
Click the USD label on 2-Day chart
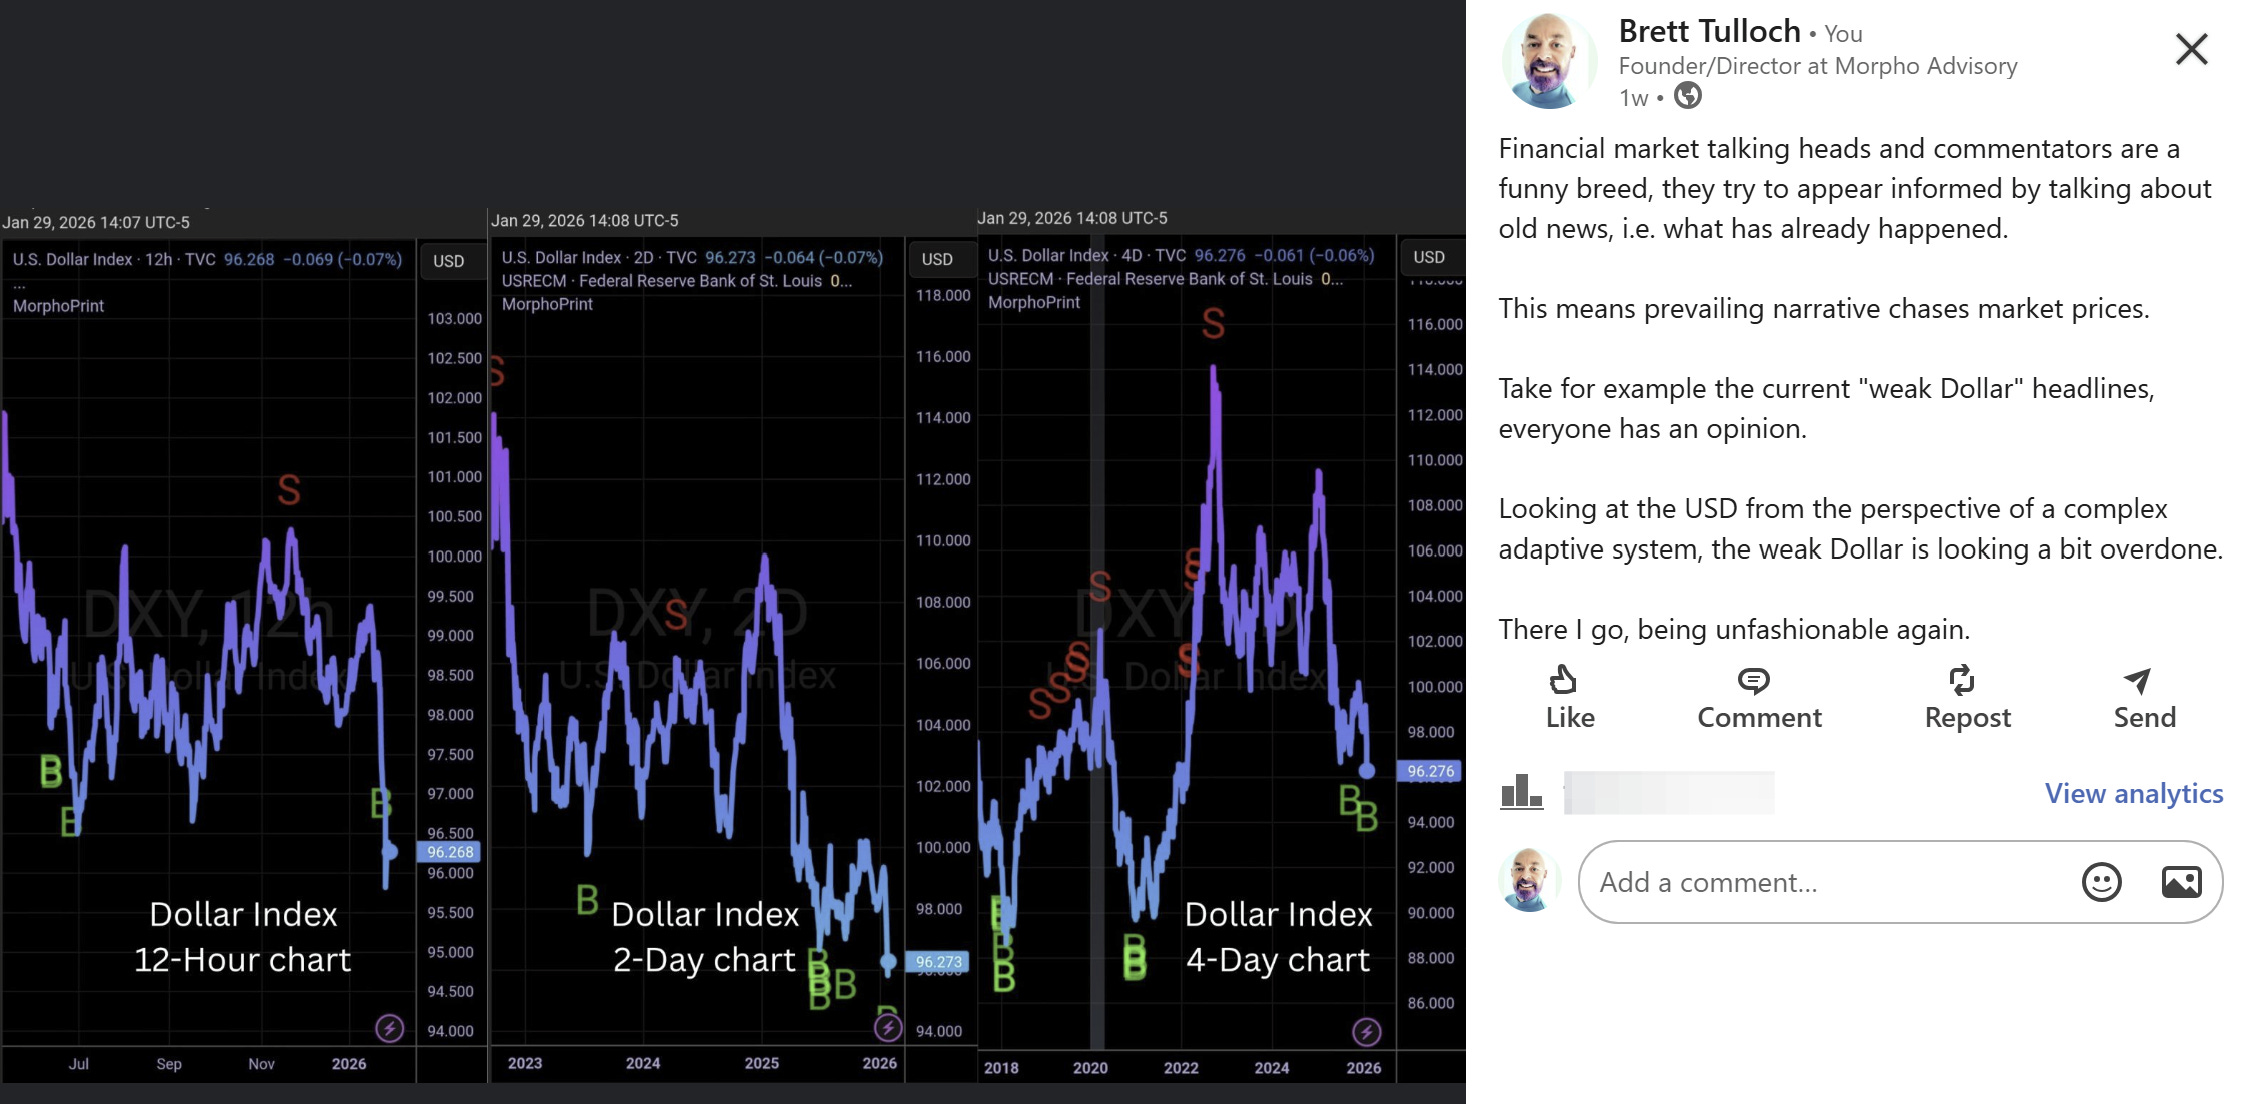coord(936,259)
